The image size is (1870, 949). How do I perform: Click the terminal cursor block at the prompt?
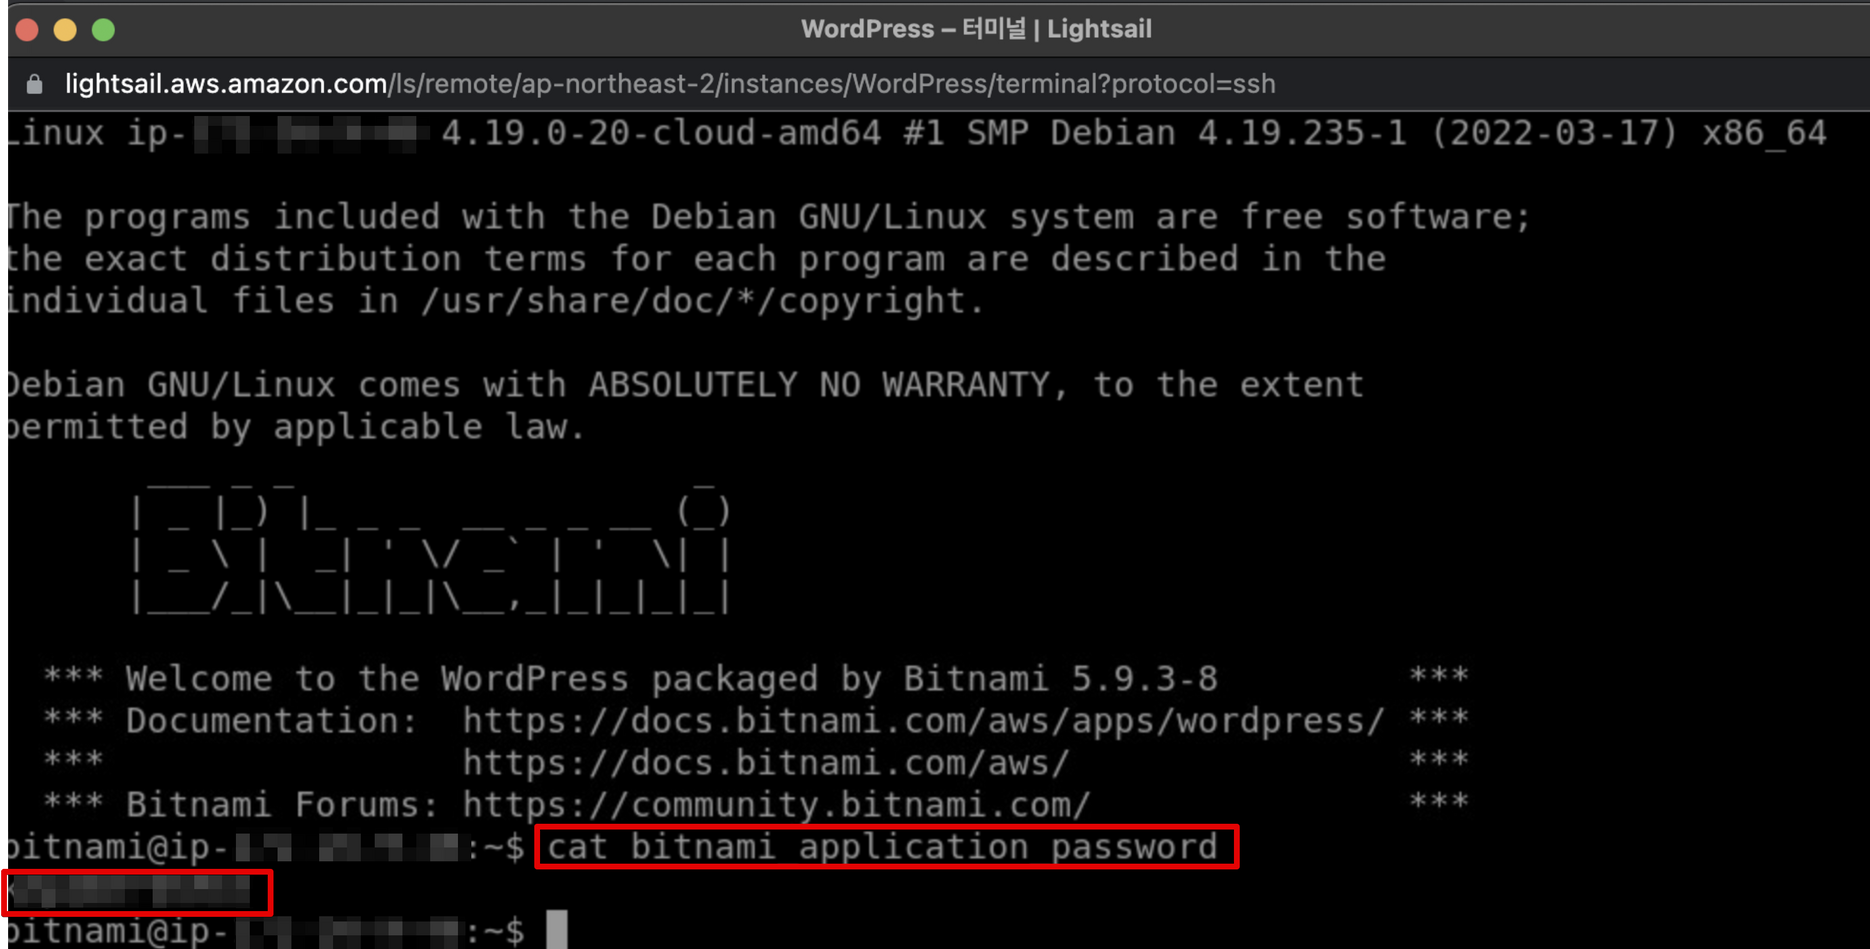tap(557, 930)
